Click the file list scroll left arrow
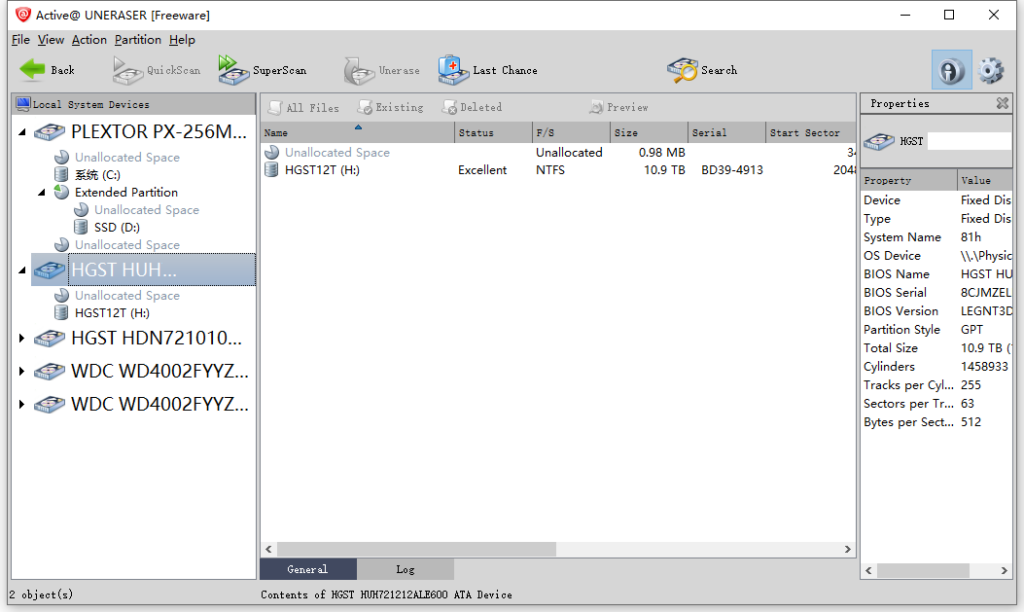1024x612 pixels. tap(268, 549)
